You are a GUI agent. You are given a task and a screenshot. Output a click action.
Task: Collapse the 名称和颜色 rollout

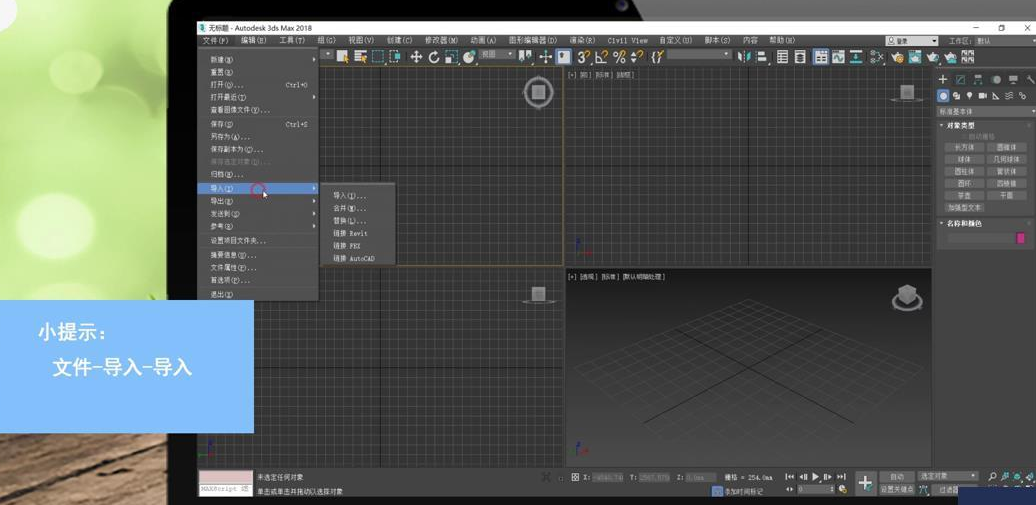click(x=960, y=223)
